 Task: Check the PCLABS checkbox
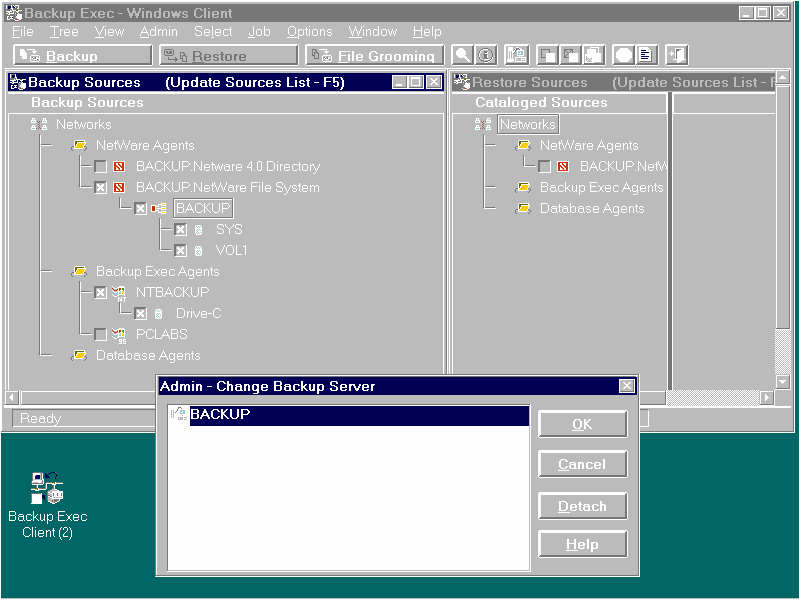pos(101,335)
